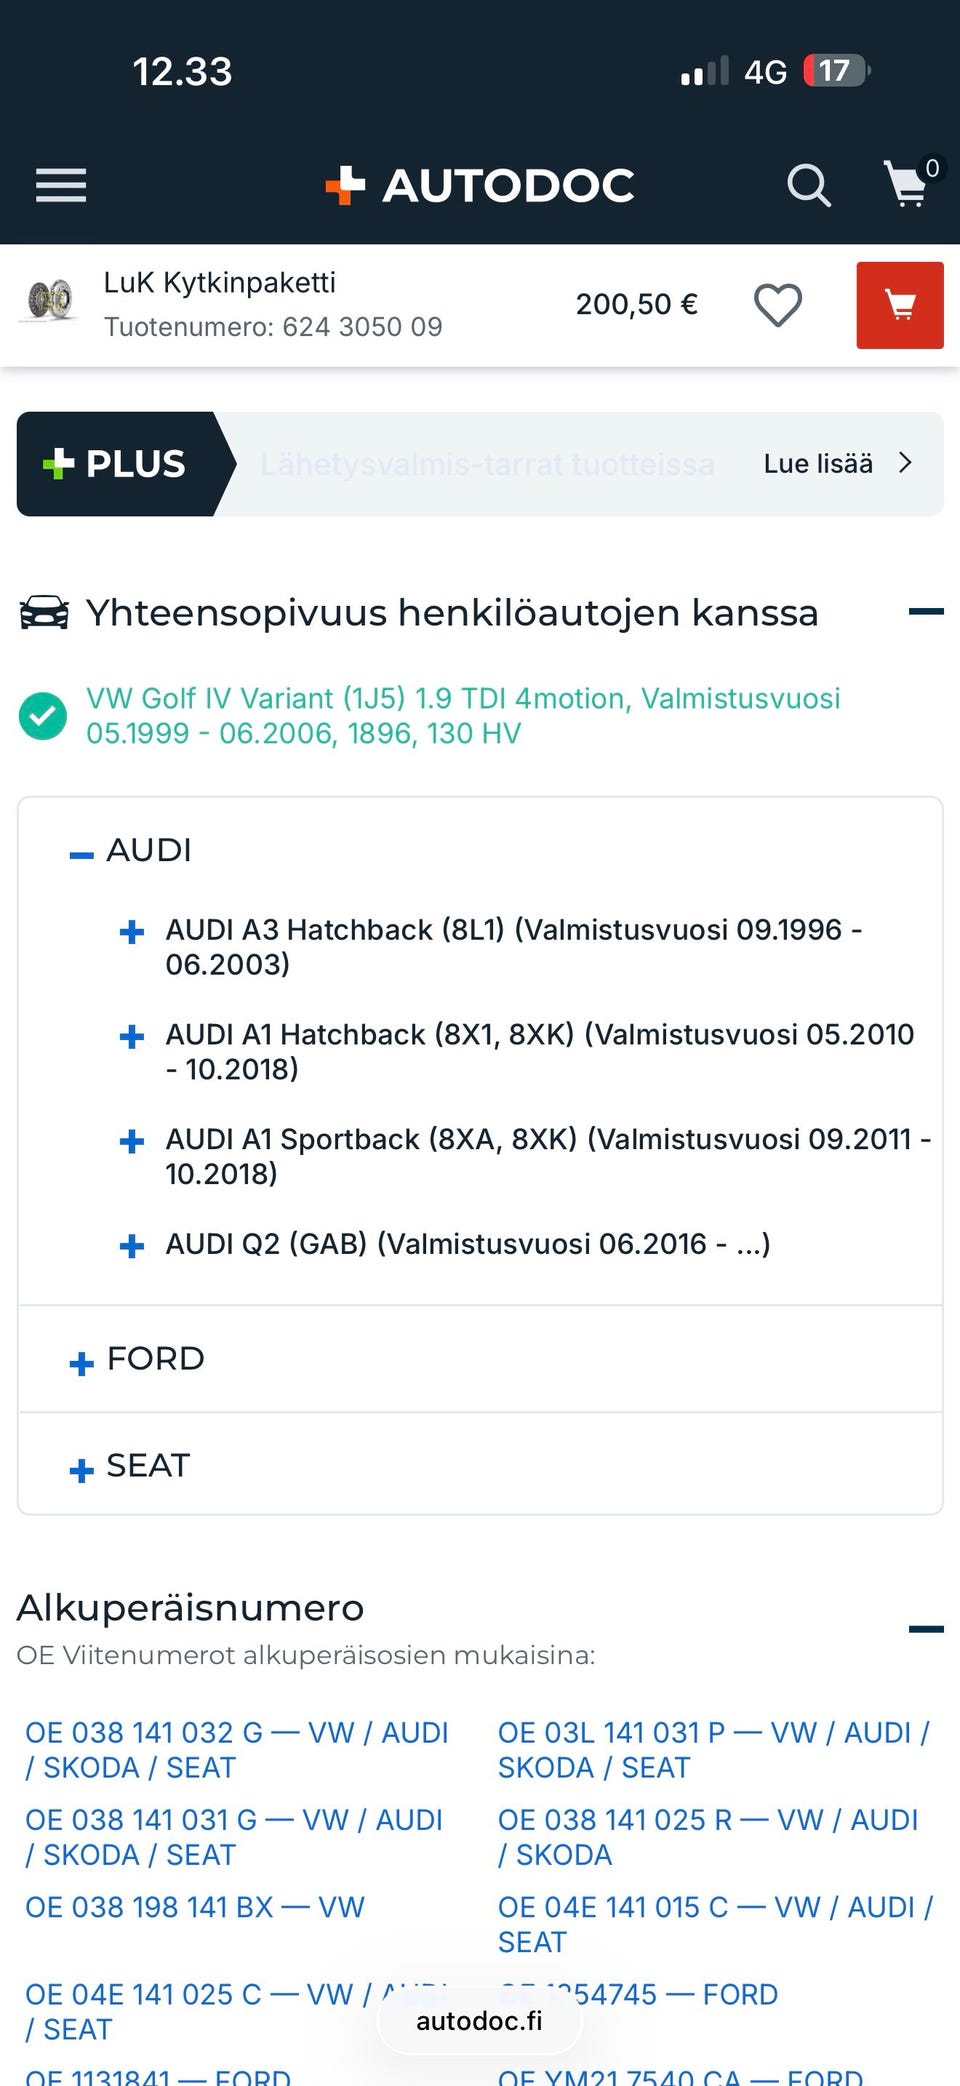The image size is (960, 2086).
Task: Expand AUDI A3 Hatchback (8L1) models
Action: (132, 932)
